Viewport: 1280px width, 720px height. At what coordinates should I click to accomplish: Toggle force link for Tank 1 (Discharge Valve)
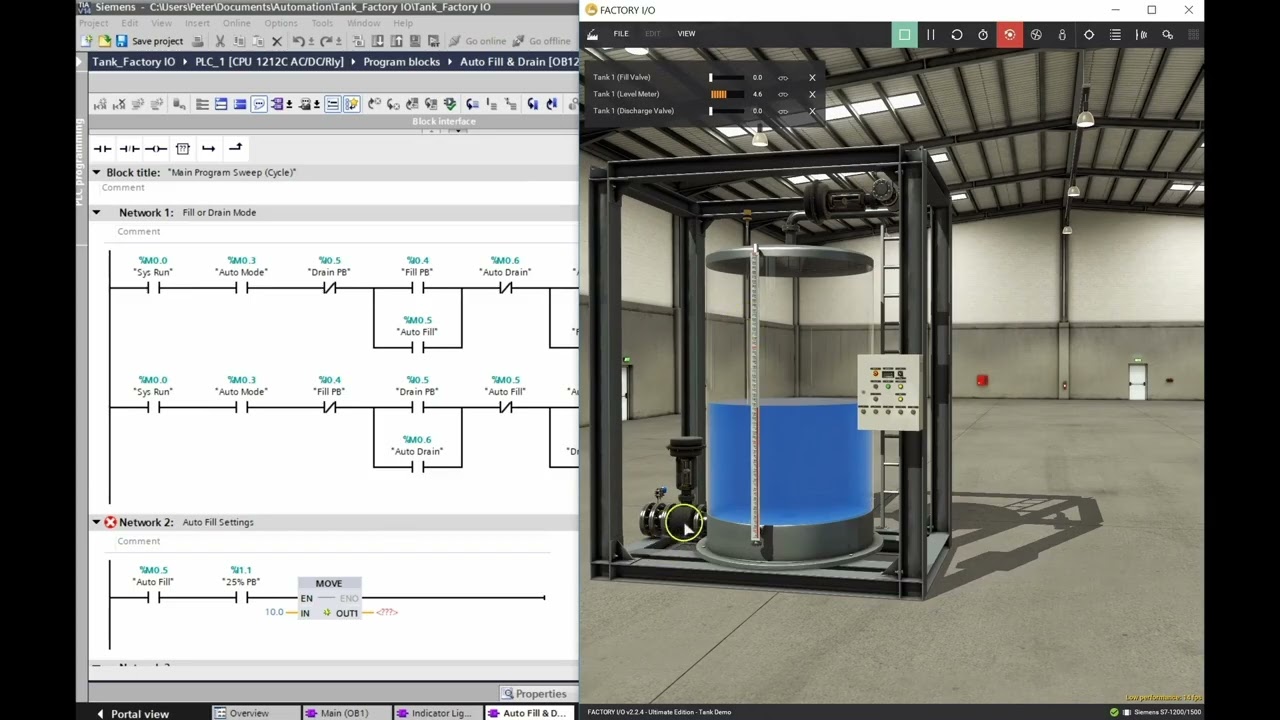(x=783, y=111)
